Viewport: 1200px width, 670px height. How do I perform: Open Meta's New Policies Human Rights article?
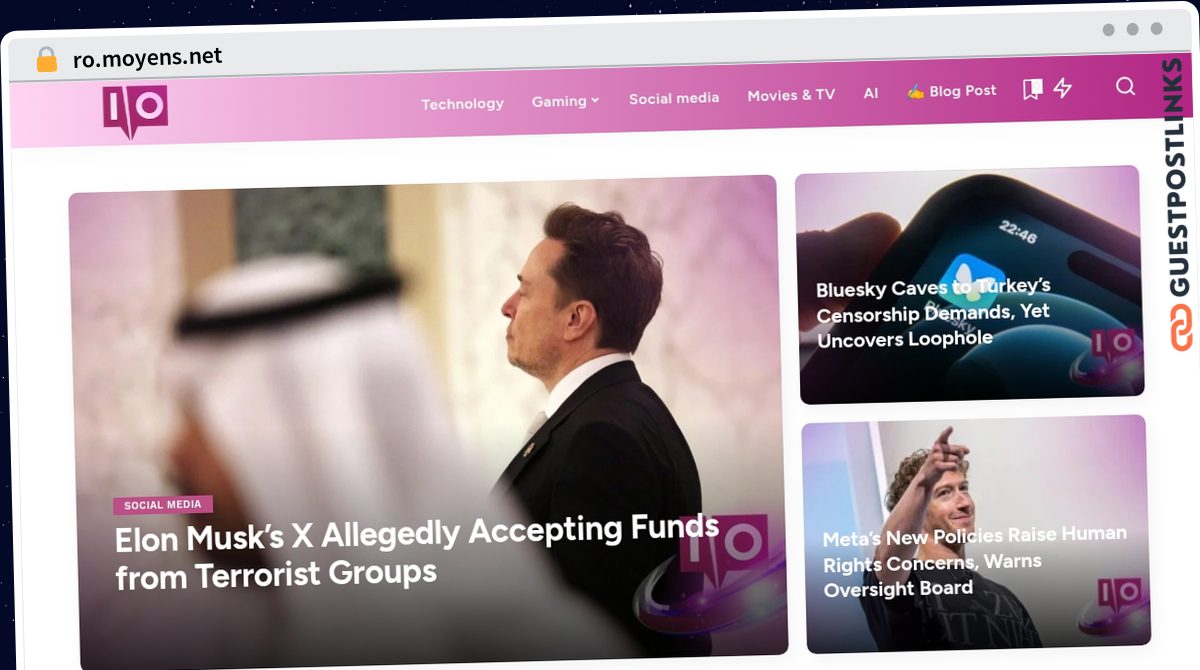click(x=975, y=562)
